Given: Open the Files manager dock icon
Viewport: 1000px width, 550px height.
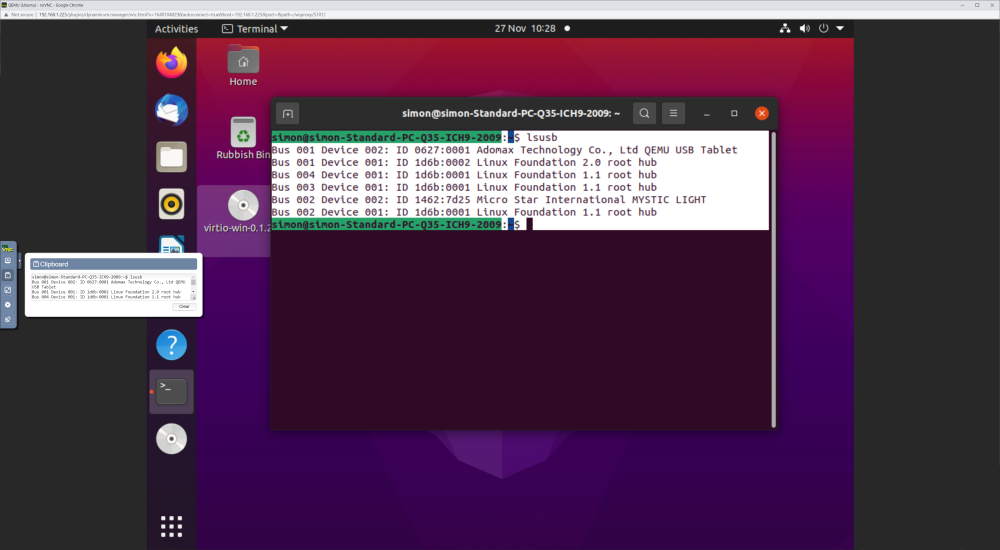Looking at the screenshot, I should pos(172,157).
